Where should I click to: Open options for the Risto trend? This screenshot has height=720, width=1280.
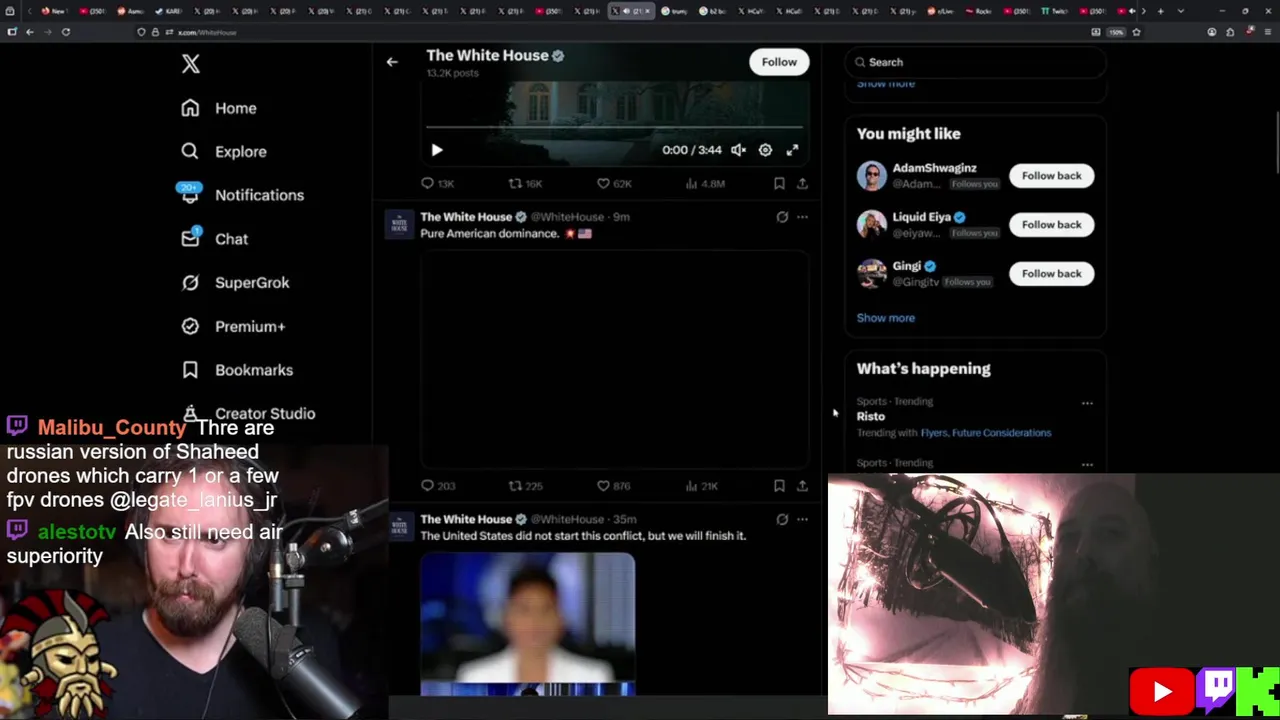pos(1087,403)
